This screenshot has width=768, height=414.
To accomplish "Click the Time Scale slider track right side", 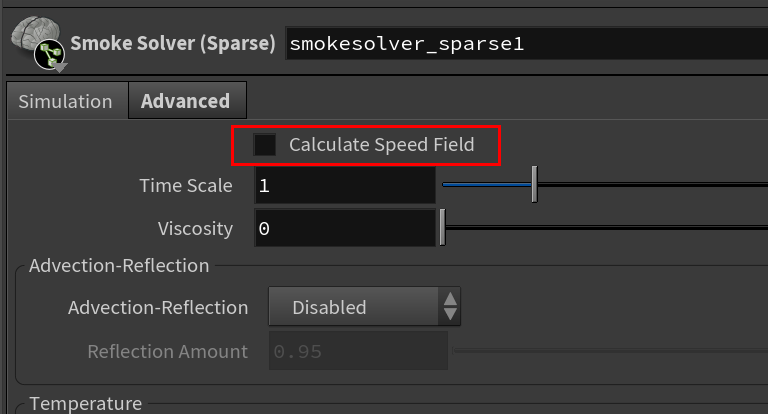I will (653, 185).
